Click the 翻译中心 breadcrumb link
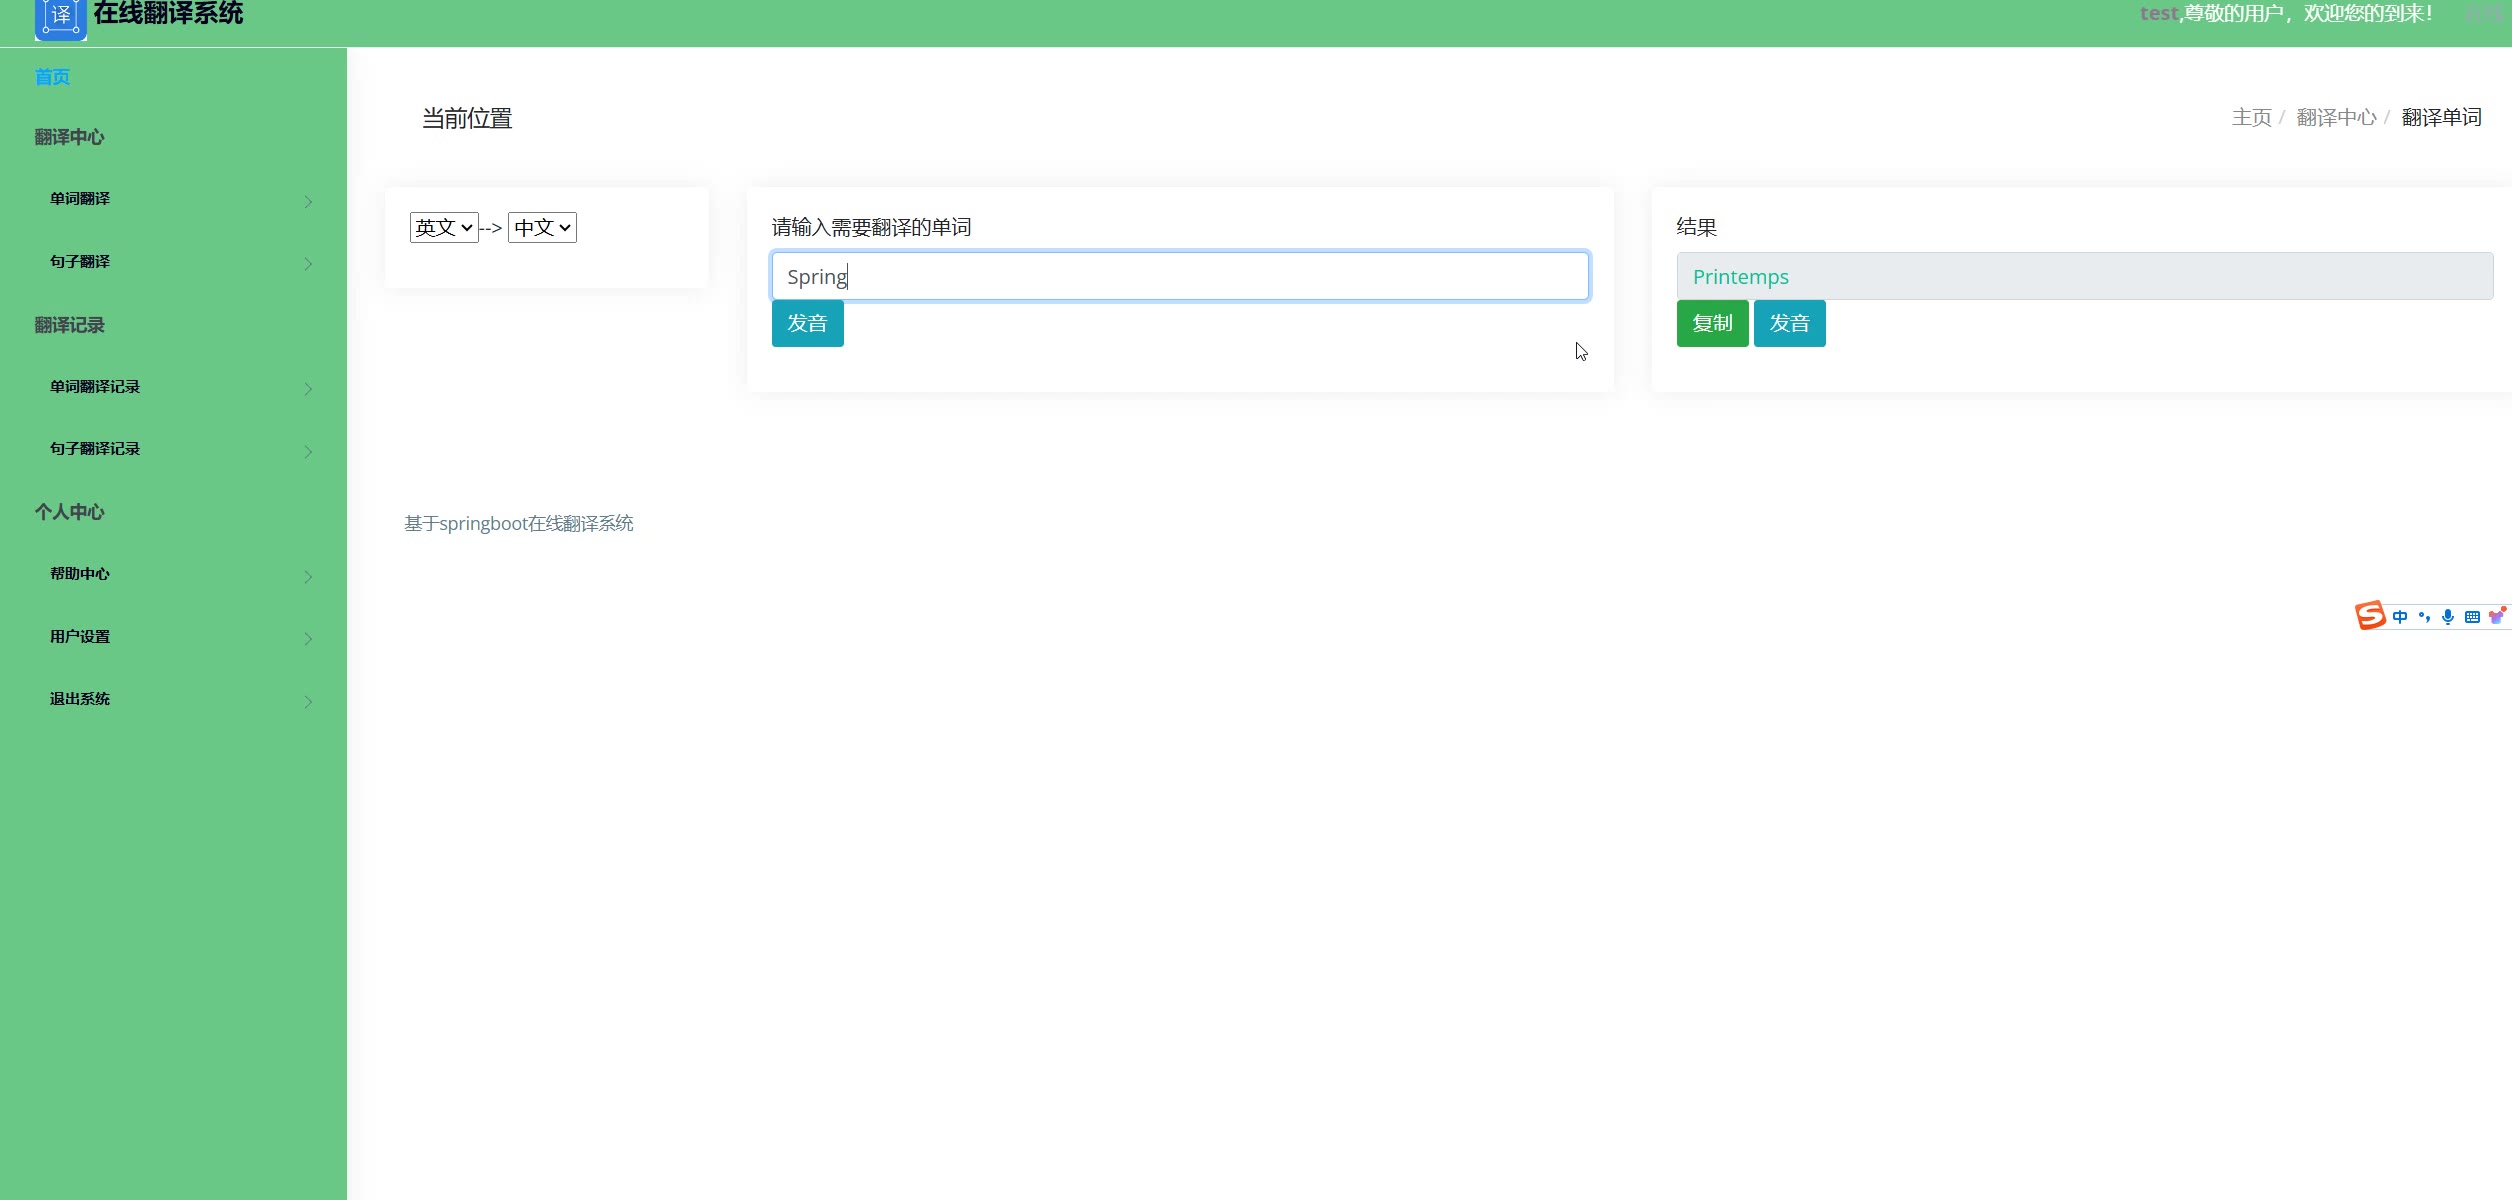The height and width of the screenshot is (1200, 2512). pos(2336,117)
